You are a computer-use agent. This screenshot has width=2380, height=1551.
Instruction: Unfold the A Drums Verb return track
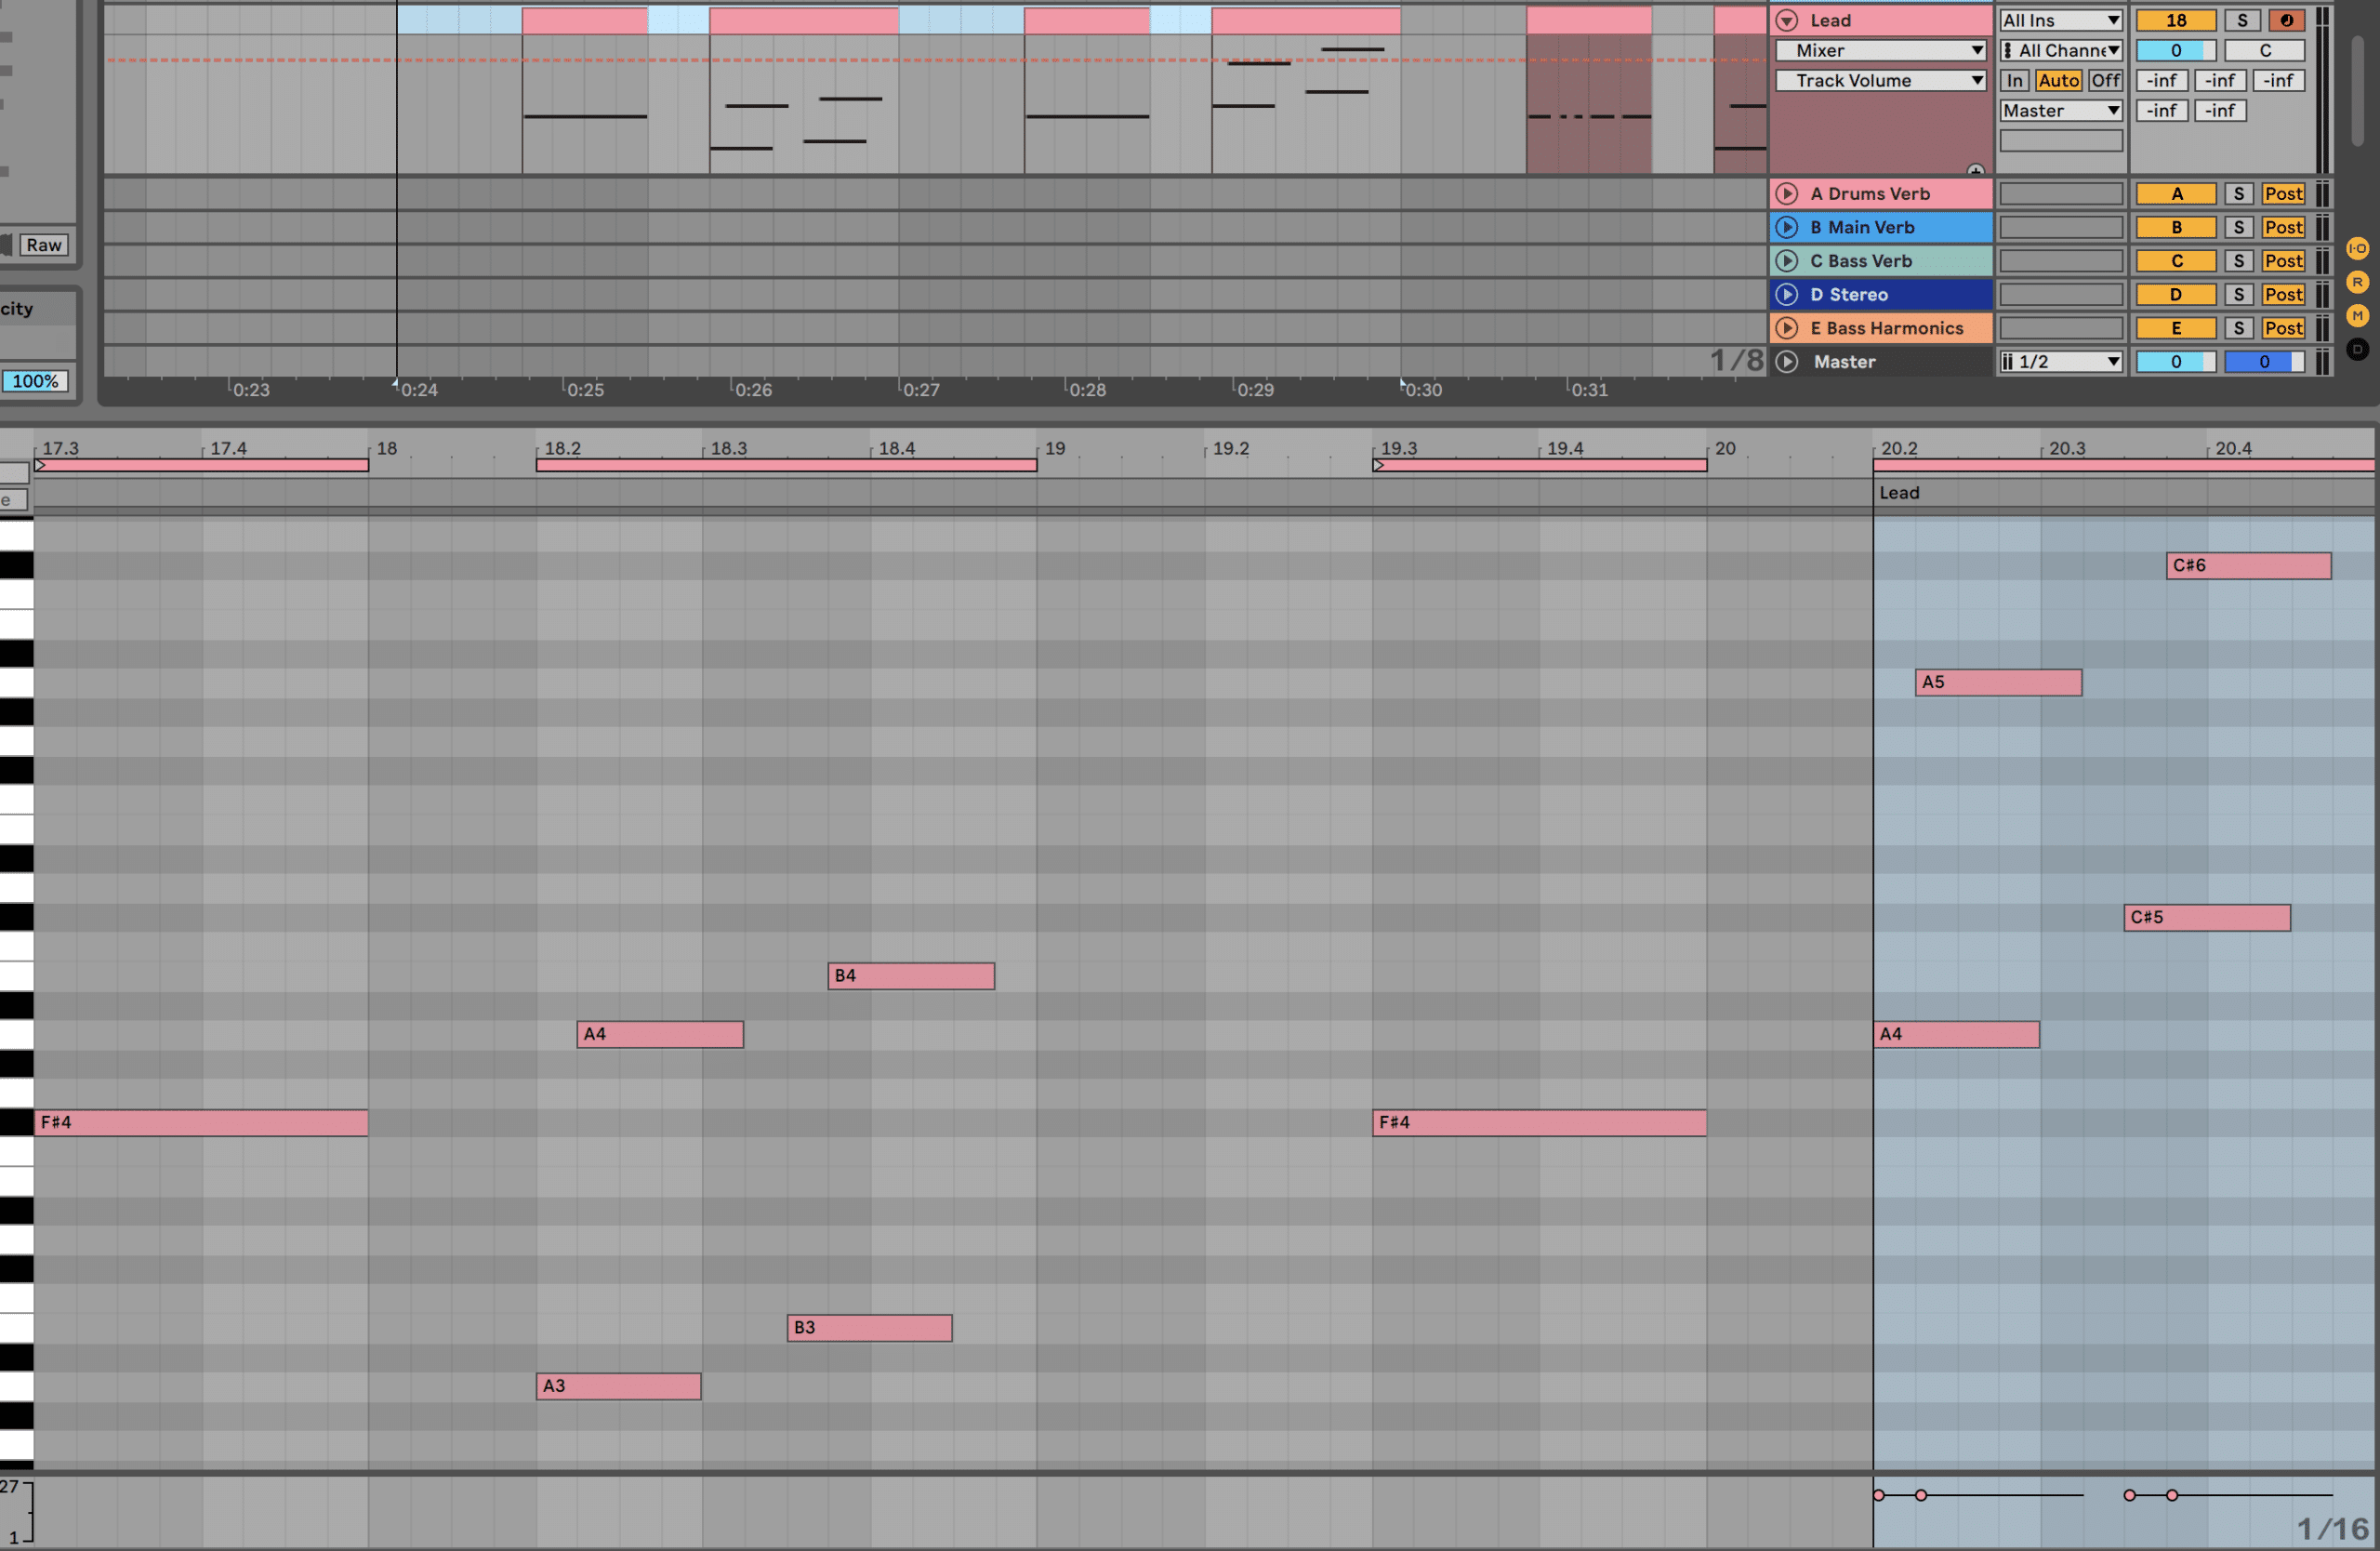coord(1787,194)
